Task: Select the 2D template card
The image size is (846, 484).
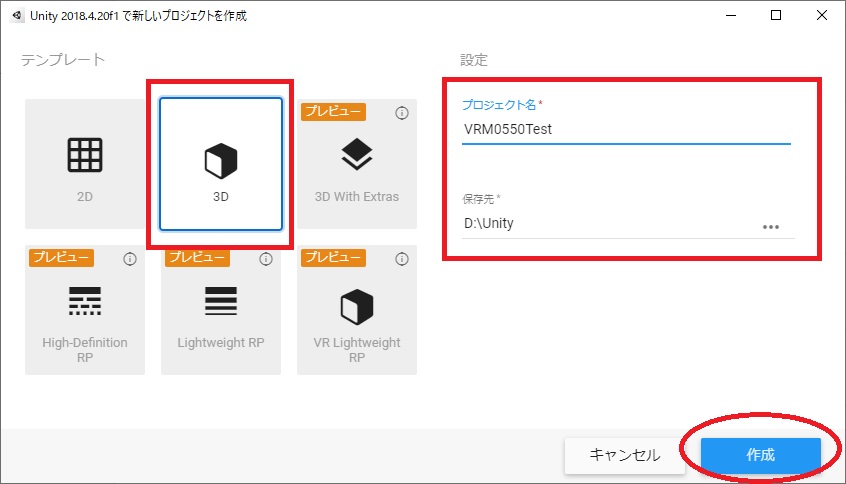Action: (x=85, y=163)
